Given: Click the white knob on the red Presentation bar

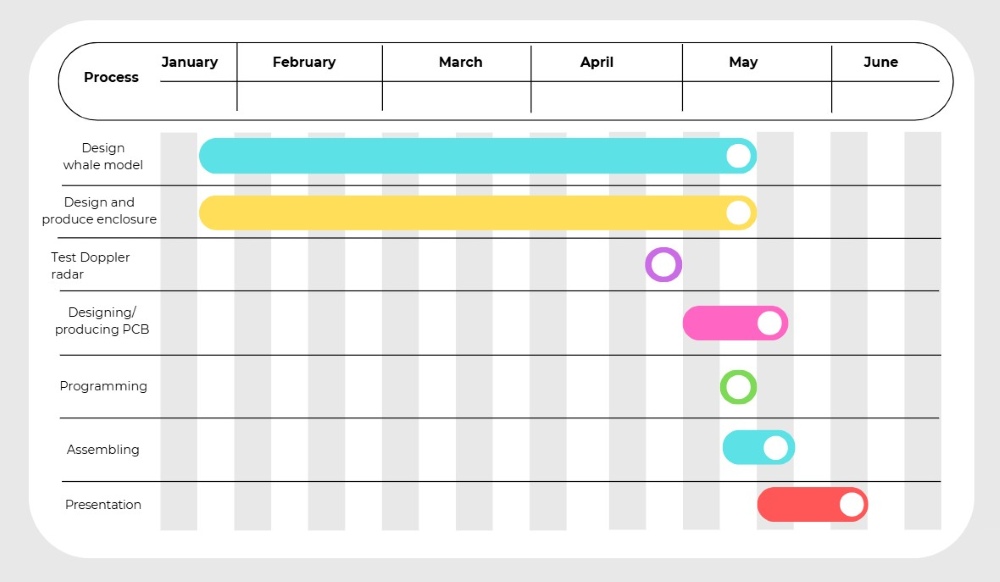Looking at the screenshot, I should [x=852, y=505].
